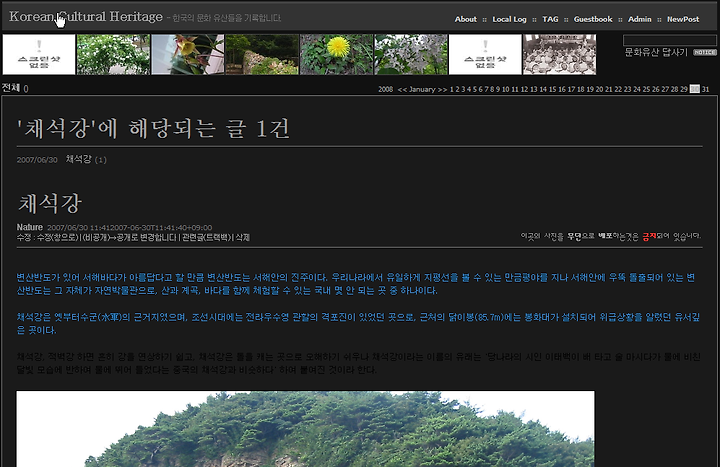This screenshot has width=720, height=467.
Task: Go to previous month with '<<' arrow
Action: coord(402,89)
